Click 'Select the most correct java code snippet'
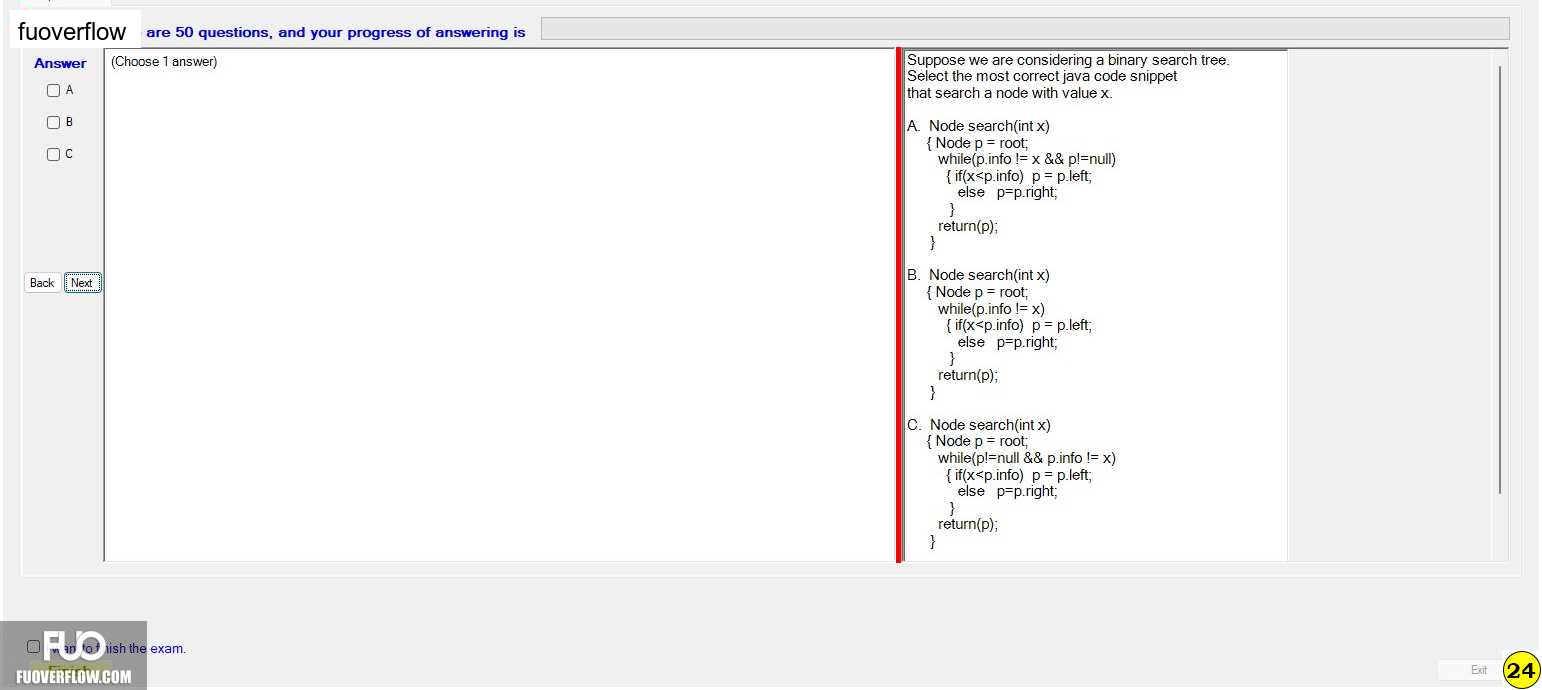The width and height of the screenshot is (1542, 690). pyautogui.click(x=1042, y=76)
